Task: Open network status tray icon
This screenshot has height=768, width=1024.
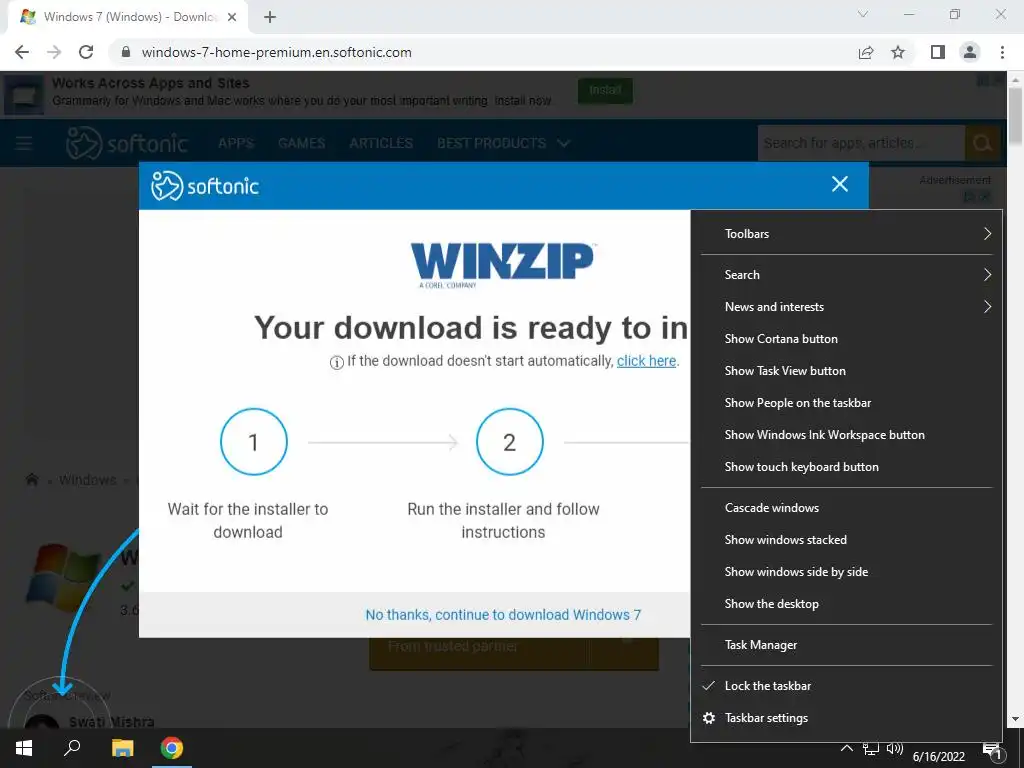Action: [x=871, y=749]
